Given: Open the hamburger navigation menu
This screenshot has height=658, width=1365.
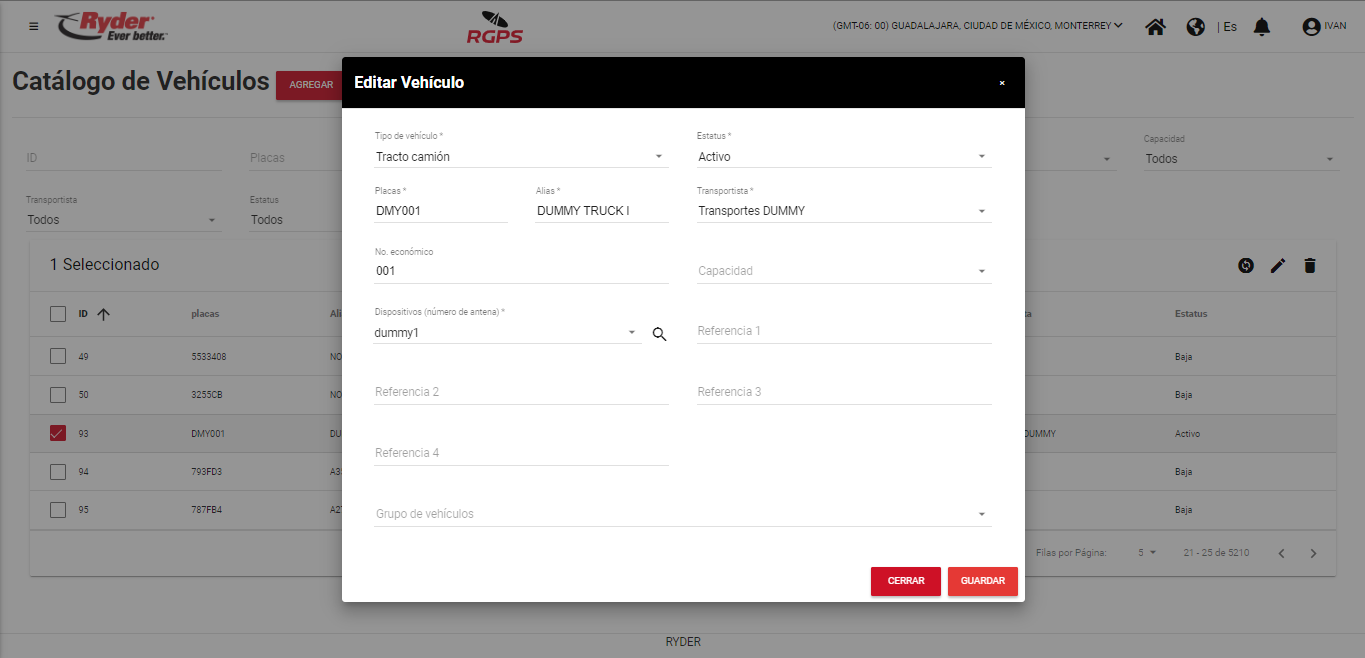Looking at the screenshot, I should pyautogui.click(x=34, y=26).
